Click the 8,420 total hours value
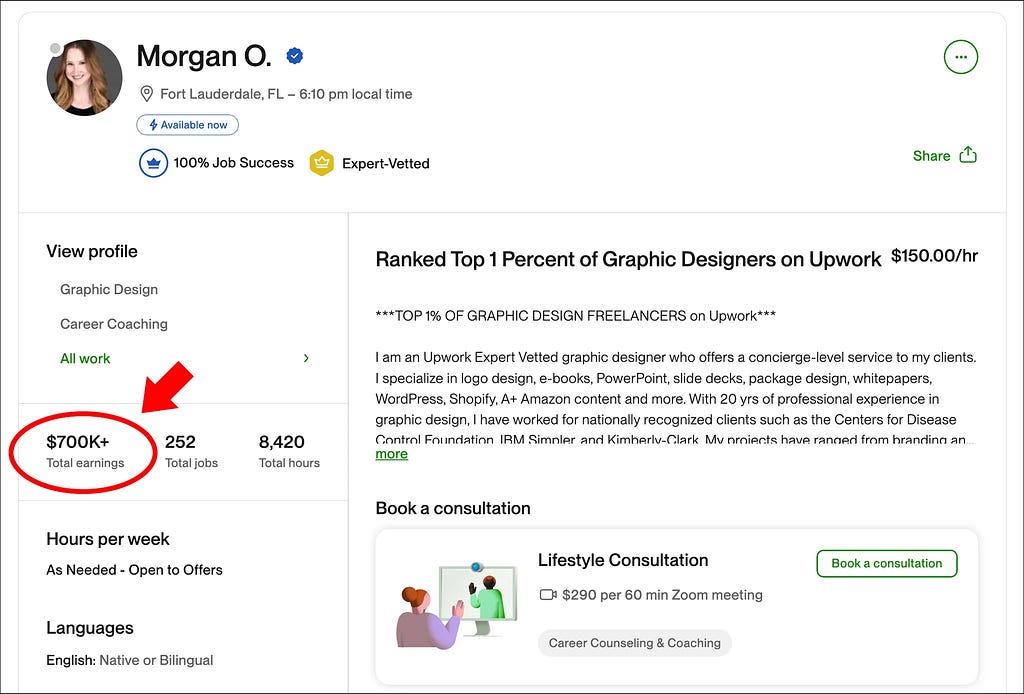The image size is (1024, 694). [x=281, y=442]
